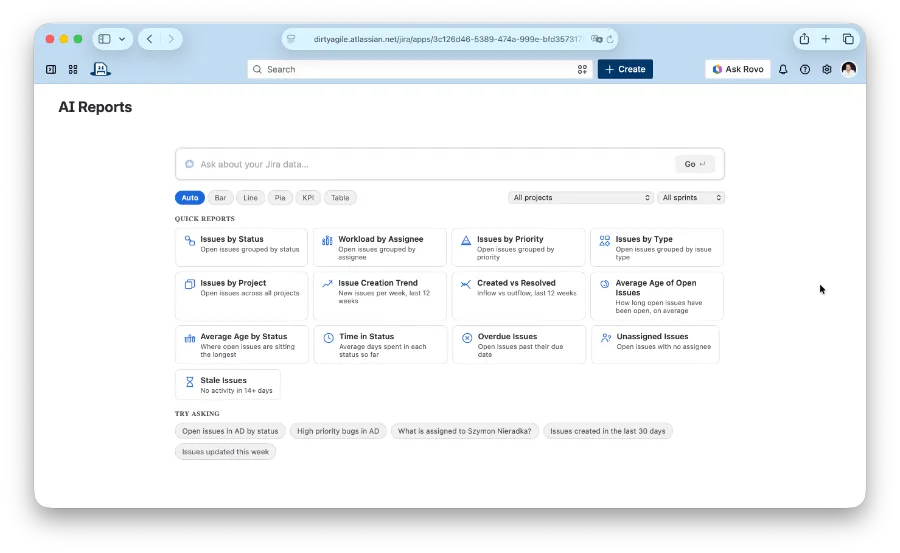
Task: Click the Average Age by Status icon
Action: pos(189,338)
